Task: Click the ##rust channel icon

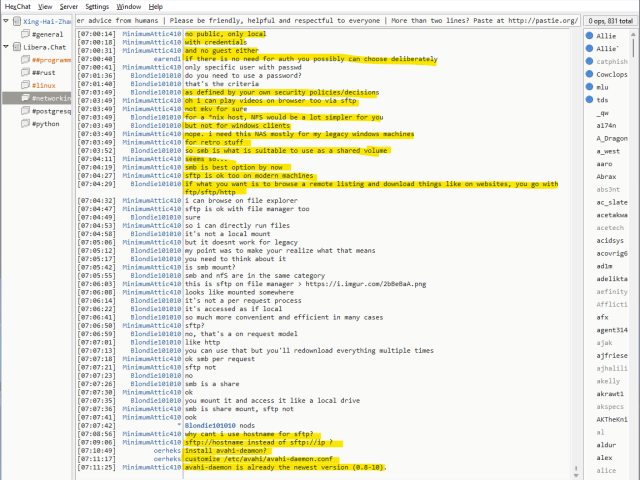Action: coord(25,72)
